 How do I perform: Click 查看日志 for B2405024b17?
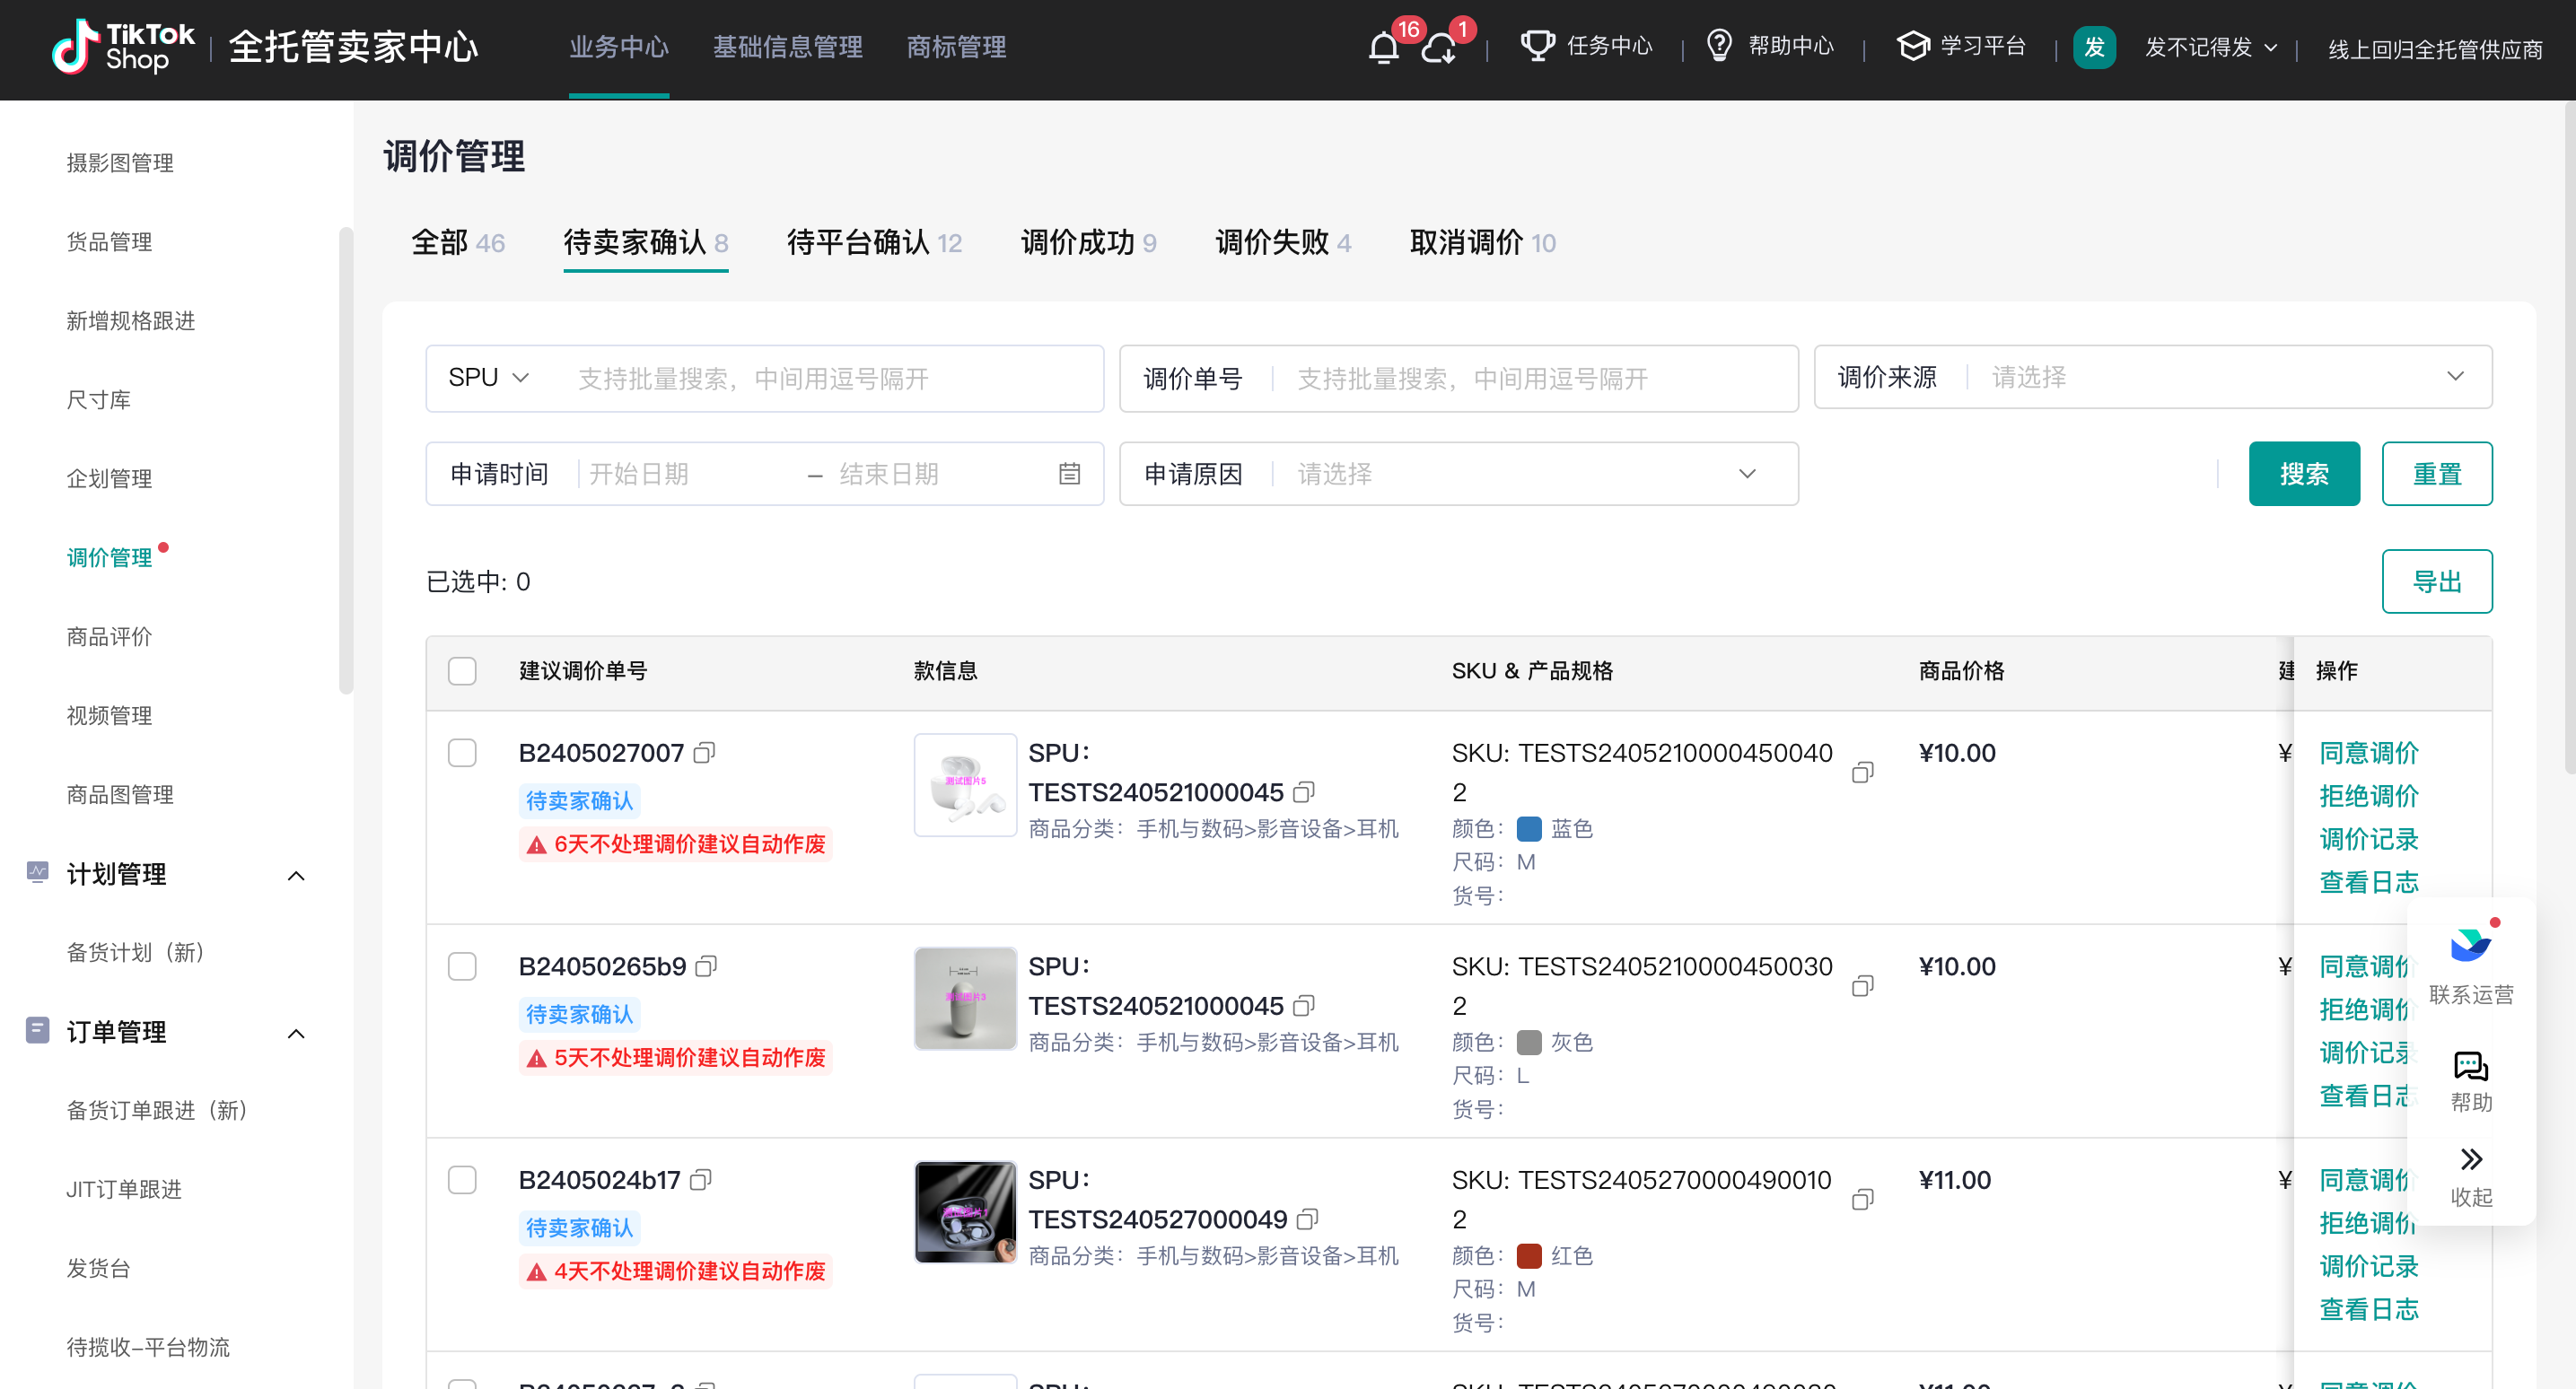pos(2369,1309)
